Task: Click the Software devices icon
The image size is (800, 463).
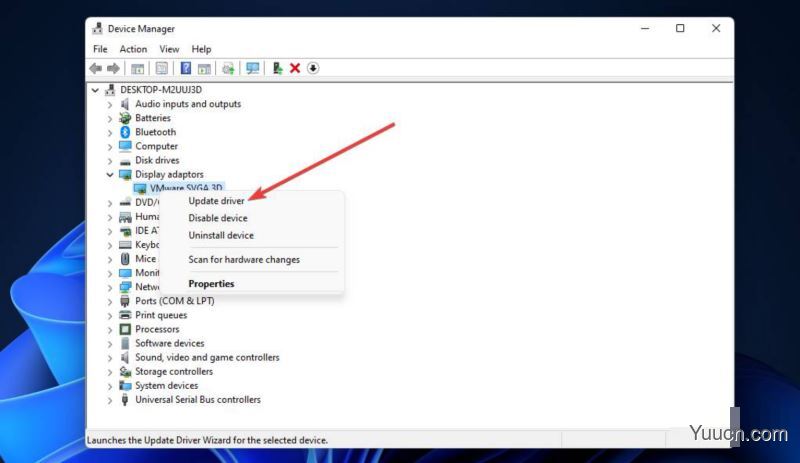Action: [125, 344]
